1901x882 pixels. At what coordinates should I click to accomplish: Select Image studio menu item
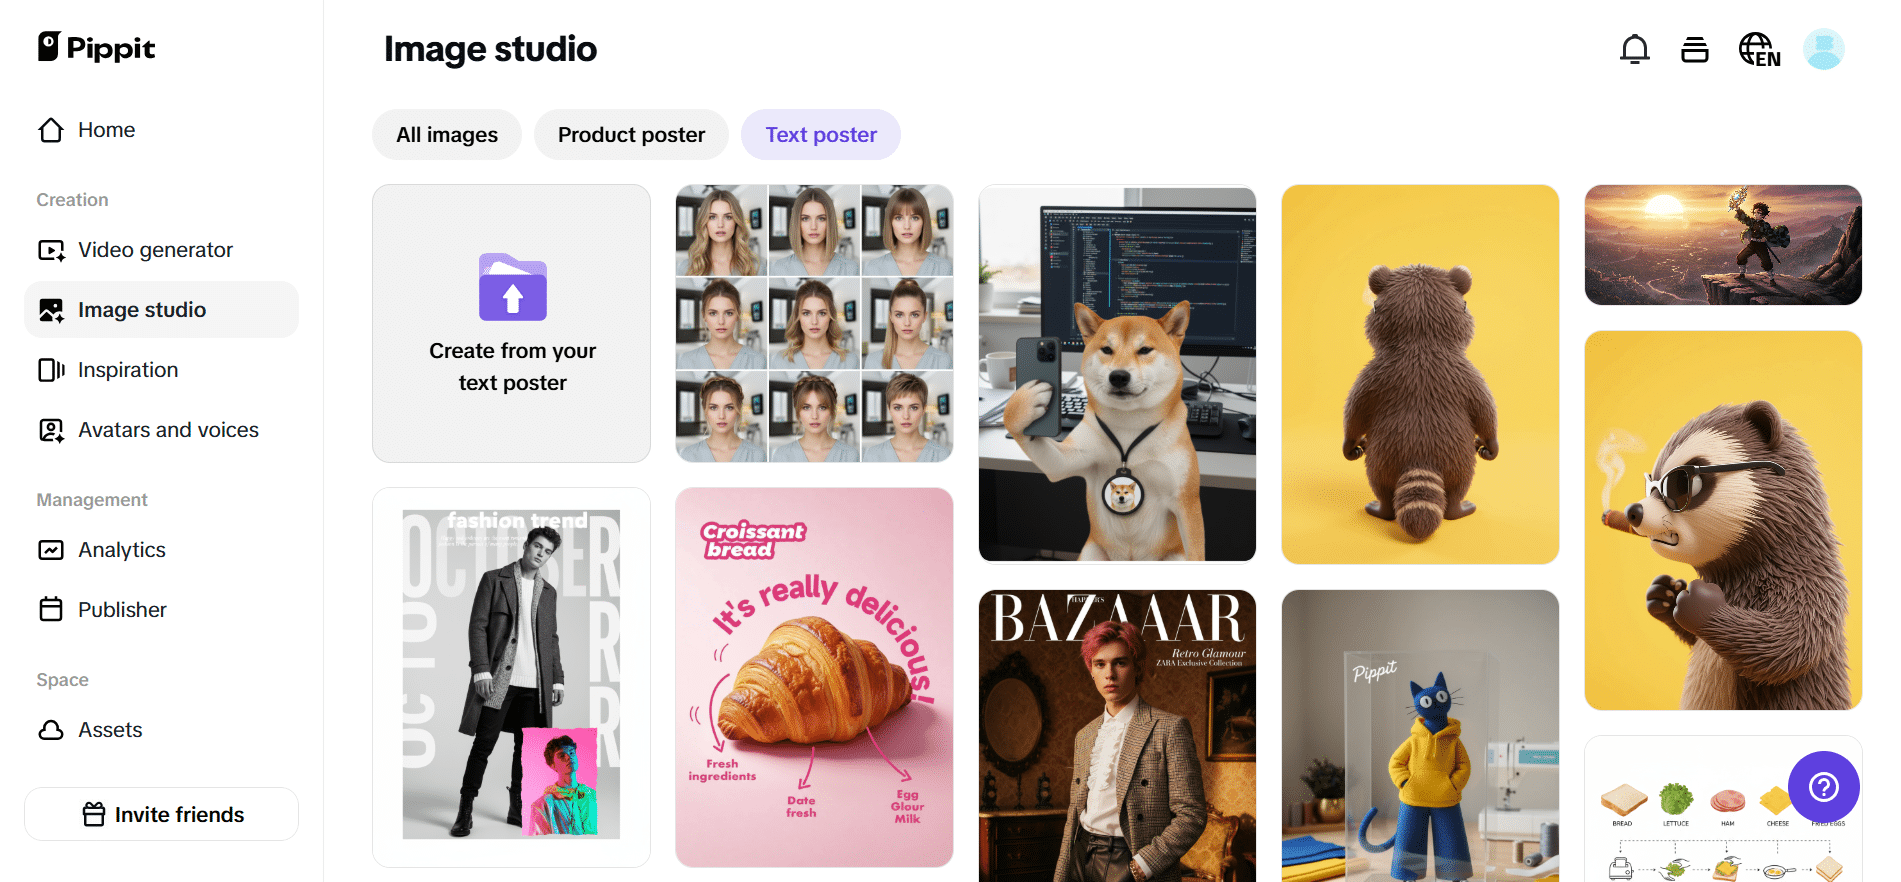click(x=161, y=310)
